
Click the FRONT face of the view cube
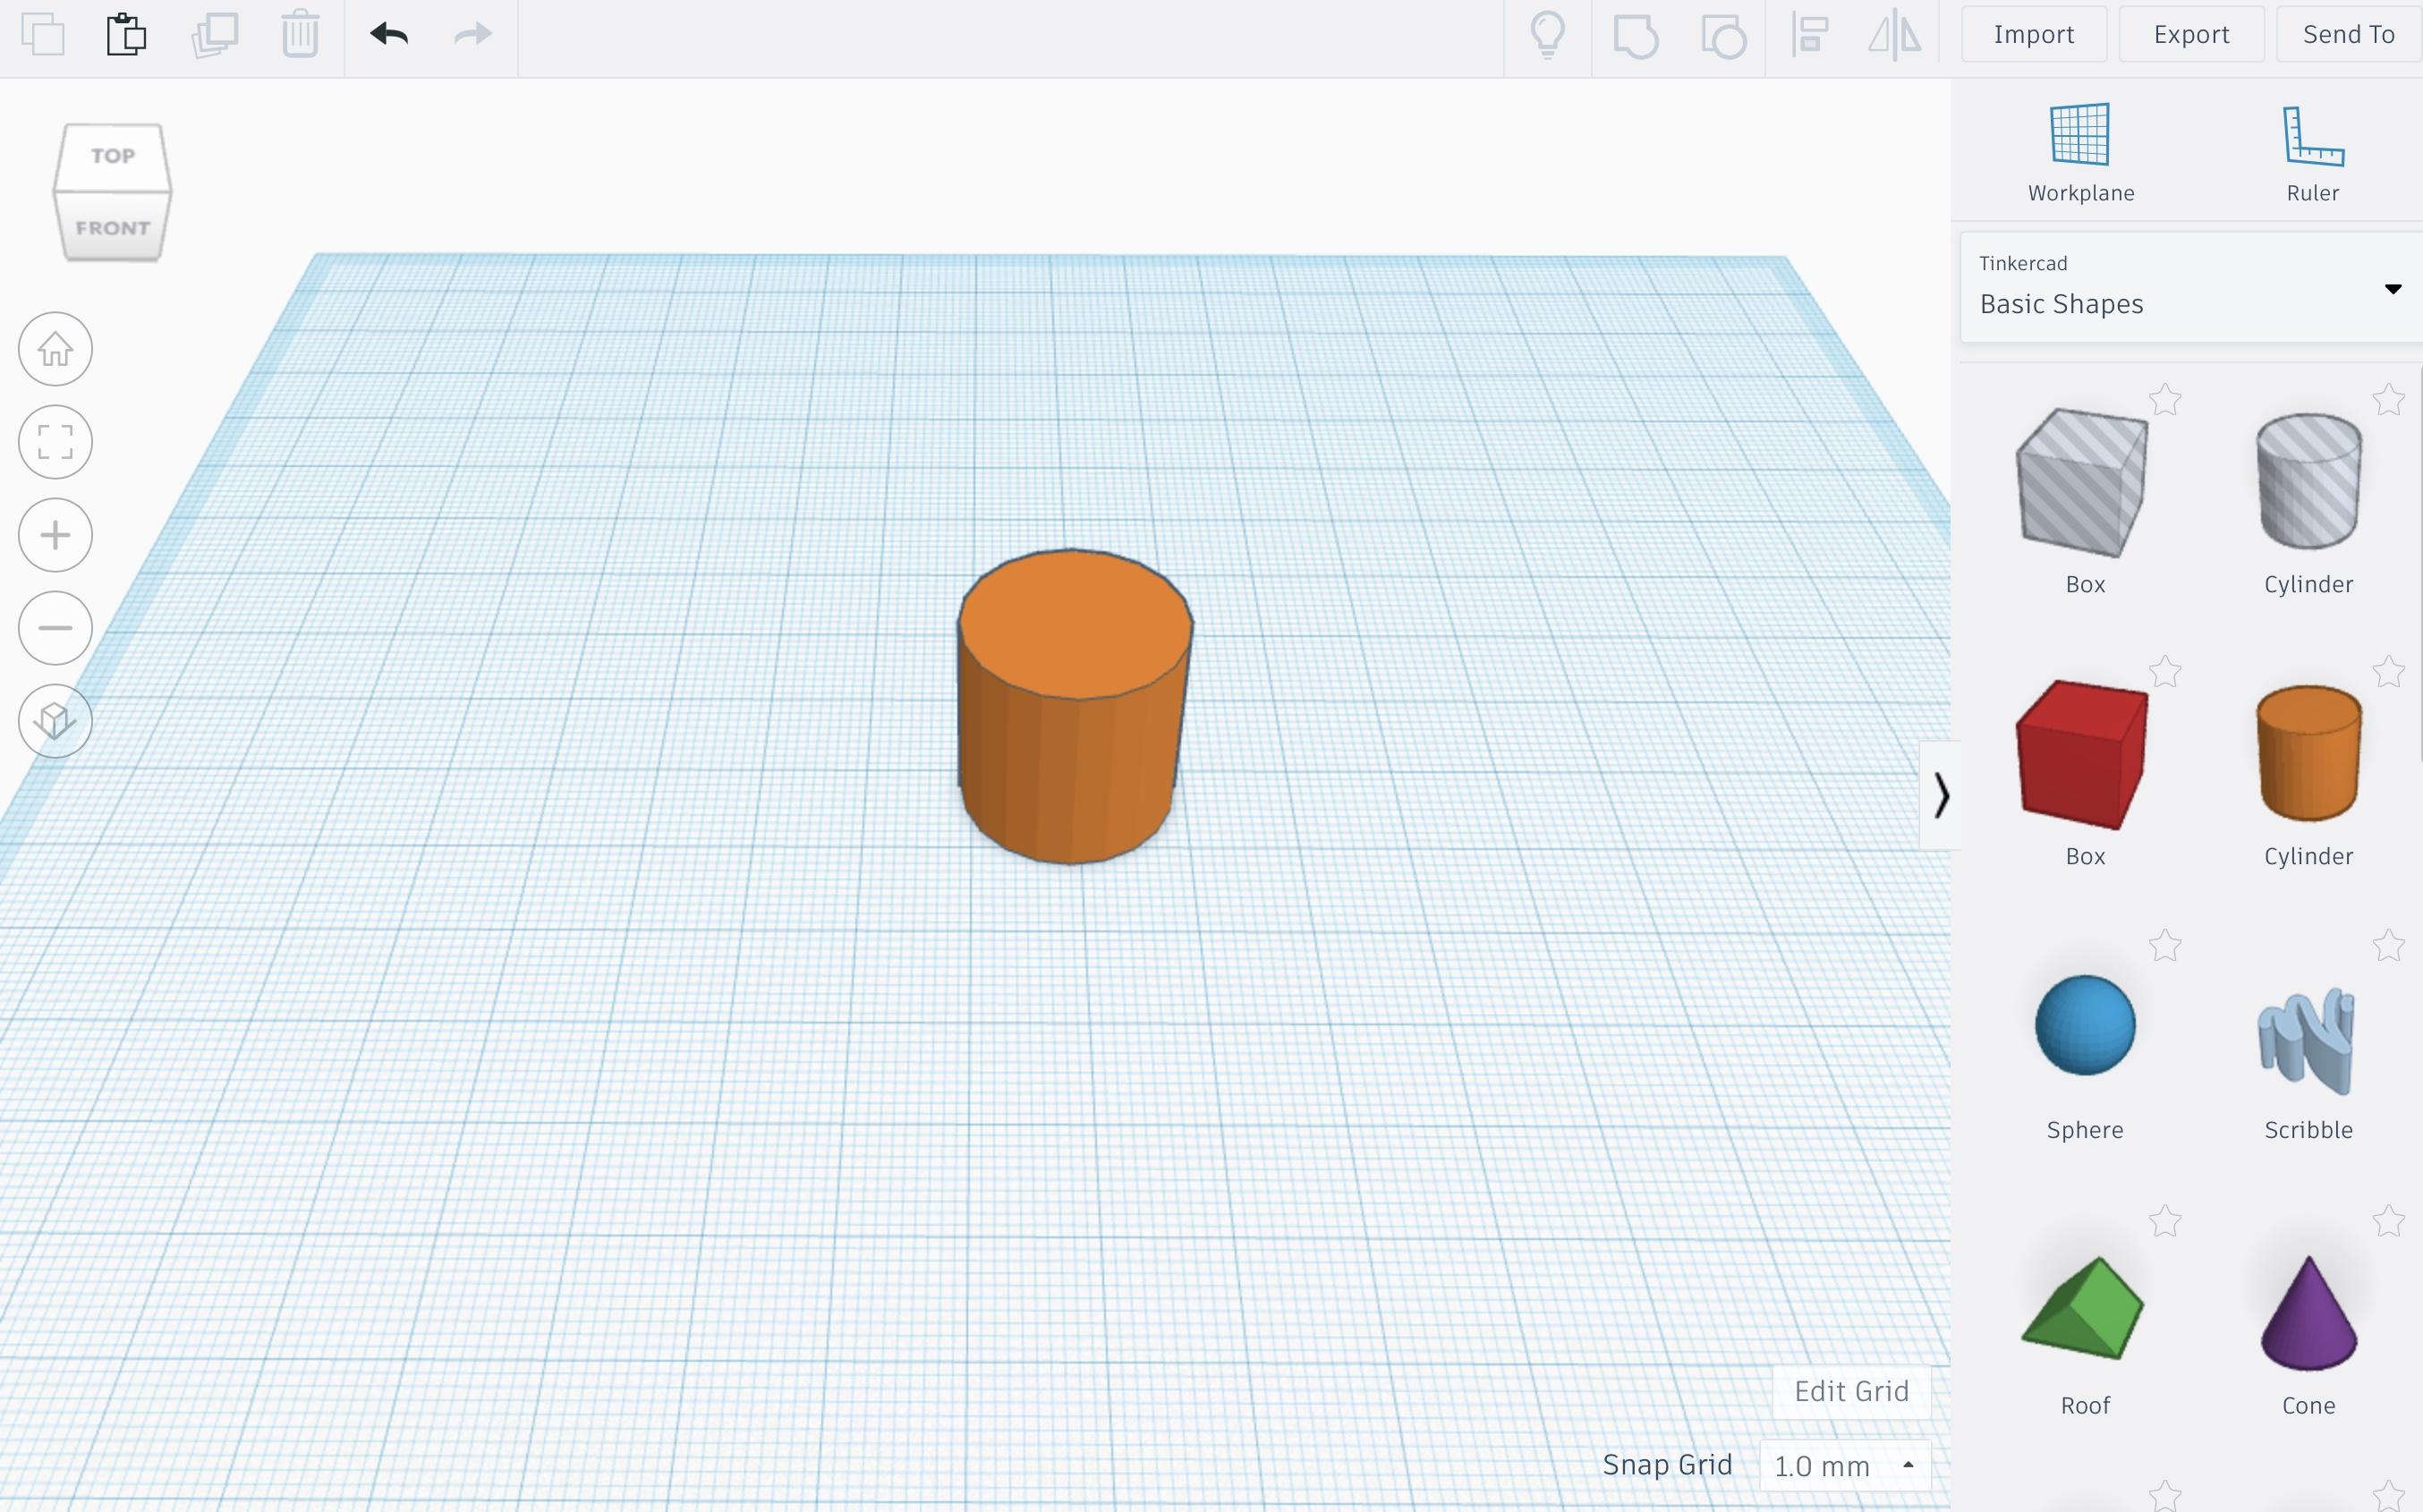click(113, 227)
